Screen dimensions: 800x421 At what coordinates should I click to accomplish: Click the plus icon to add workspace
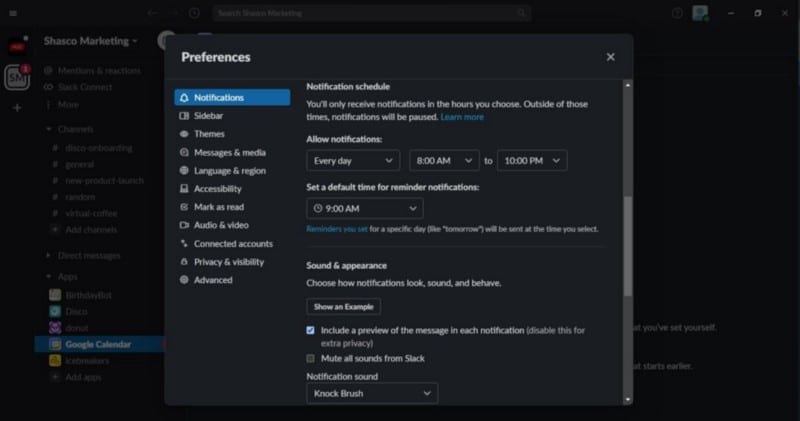click(16, 107)
